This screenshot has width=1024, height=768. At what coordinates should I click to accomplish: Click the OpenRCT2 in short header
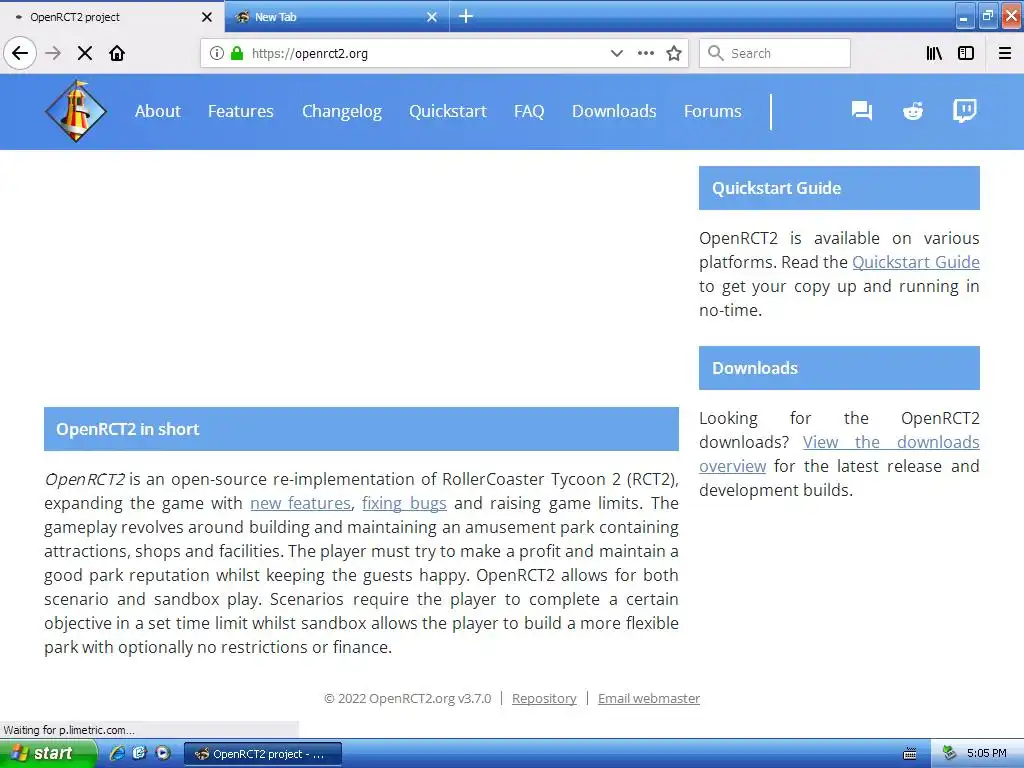(361, 429)
